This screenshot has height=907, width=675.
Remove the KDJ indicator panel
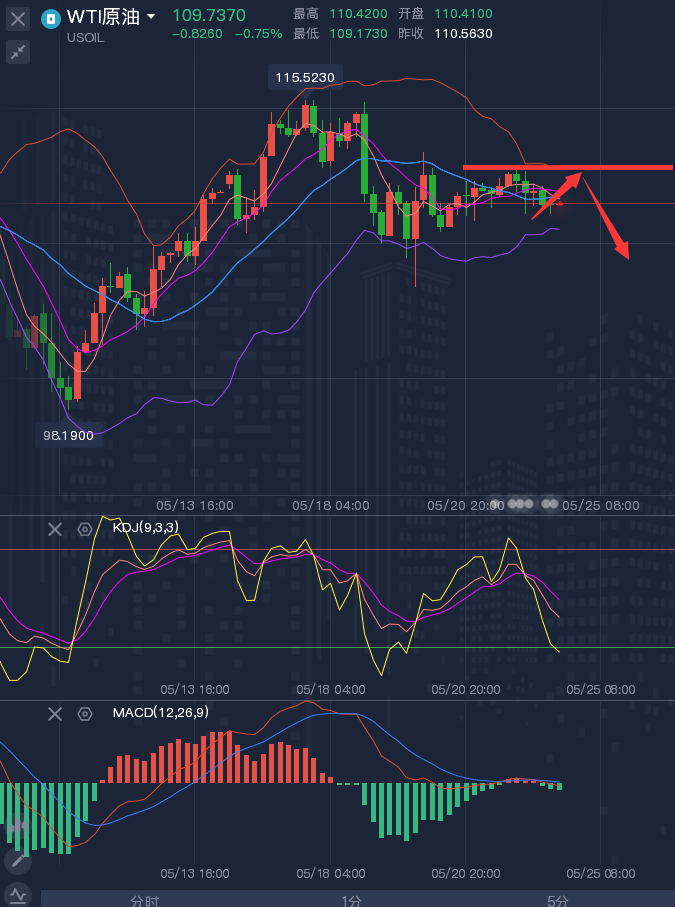tap(55, 529)
